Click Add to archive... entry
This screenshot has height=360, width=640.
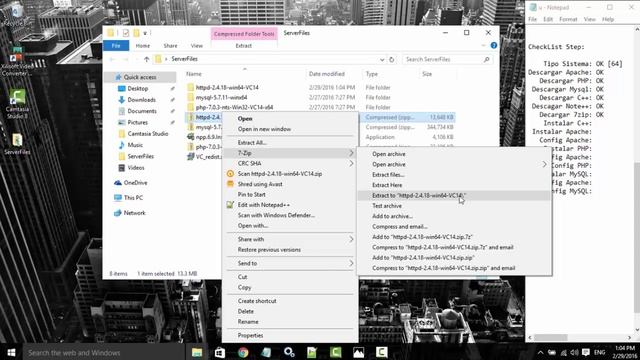coord(392,216)
